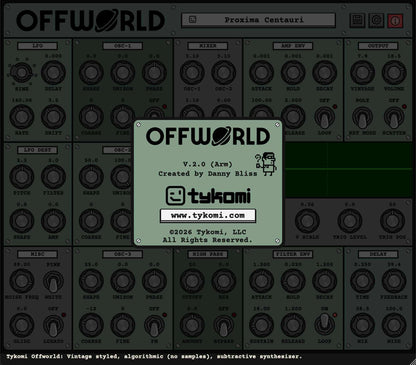Click the Delay Feedback knob
Viewport: 416px width, 365px height.
pyautogui.click(x=394, y=281)
